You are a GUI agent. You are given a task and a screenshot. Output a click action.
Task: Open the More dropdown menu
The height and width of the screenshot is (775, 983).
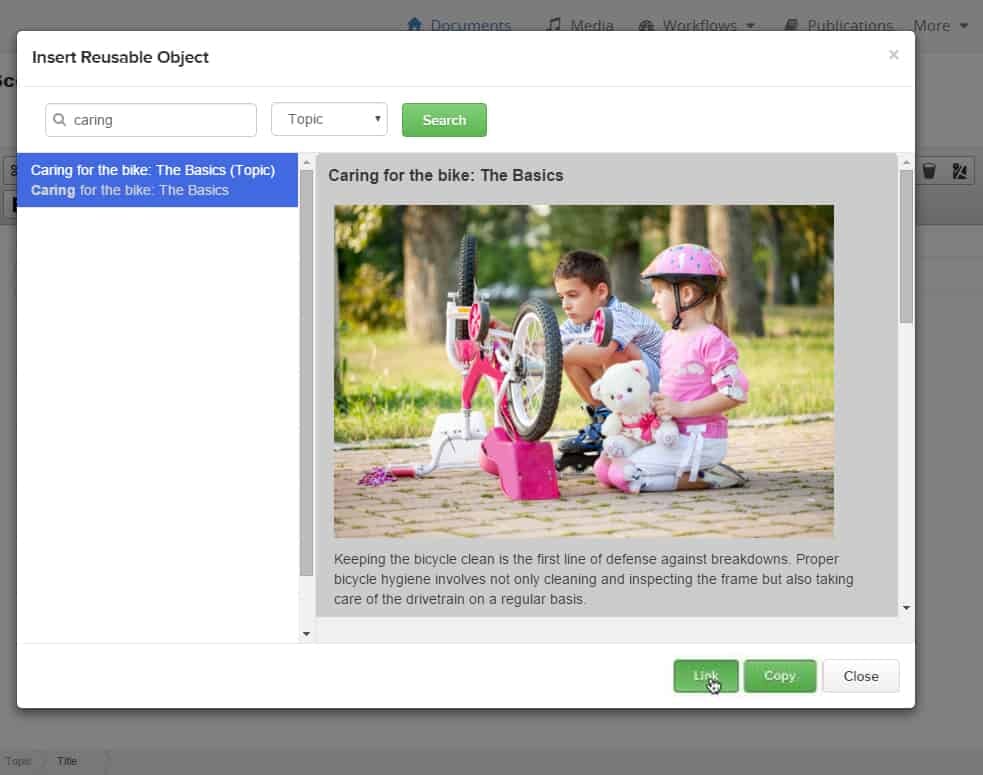pos(940,25)
